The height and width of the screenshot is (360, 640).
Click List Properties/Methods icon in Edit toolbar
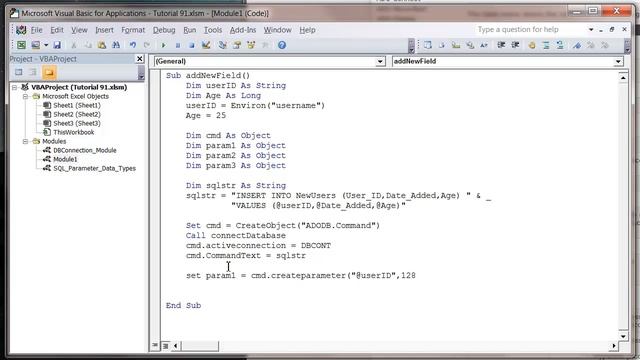[427, 45]
